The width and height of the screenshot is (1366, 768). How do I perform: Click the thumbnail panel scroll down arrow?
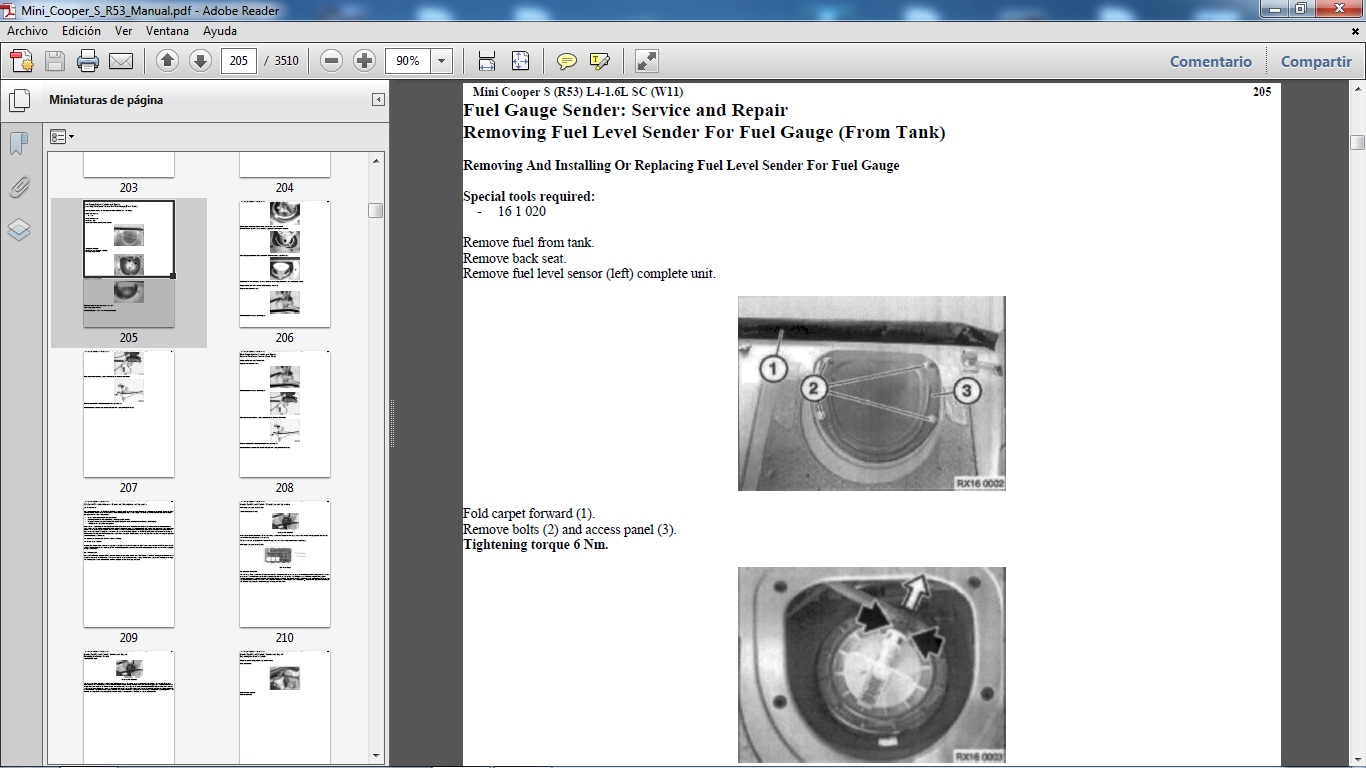376,756
